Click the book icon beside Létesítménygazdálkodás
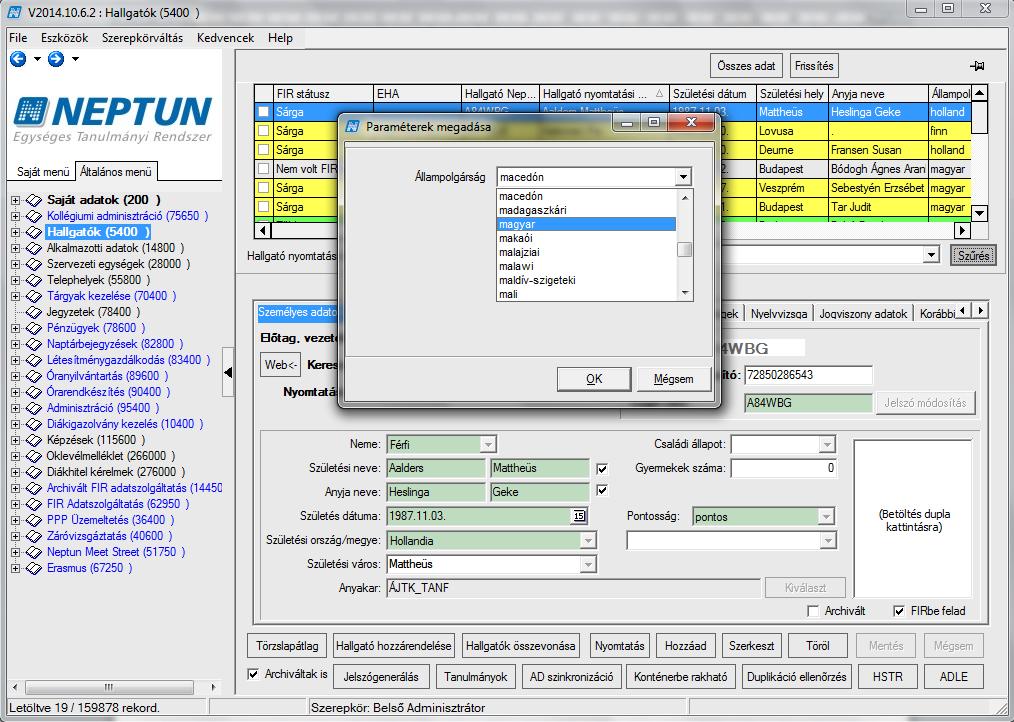 [34, 360]
